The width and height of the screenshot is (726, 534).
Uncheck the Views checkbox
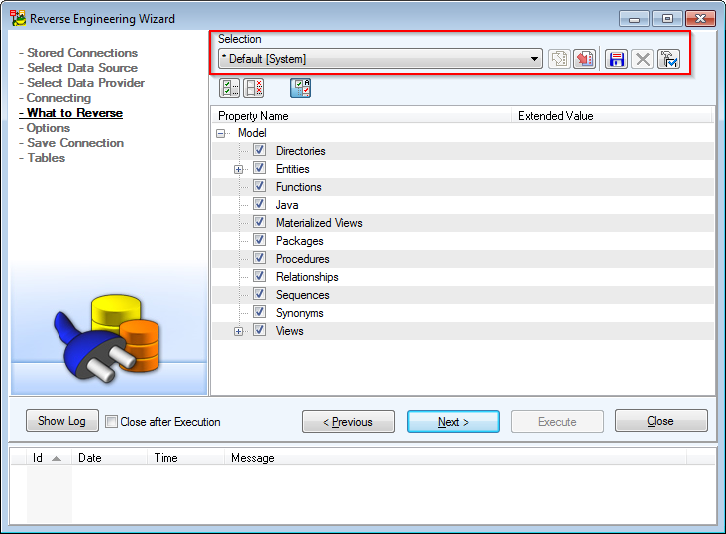click(x=259, y=330)
